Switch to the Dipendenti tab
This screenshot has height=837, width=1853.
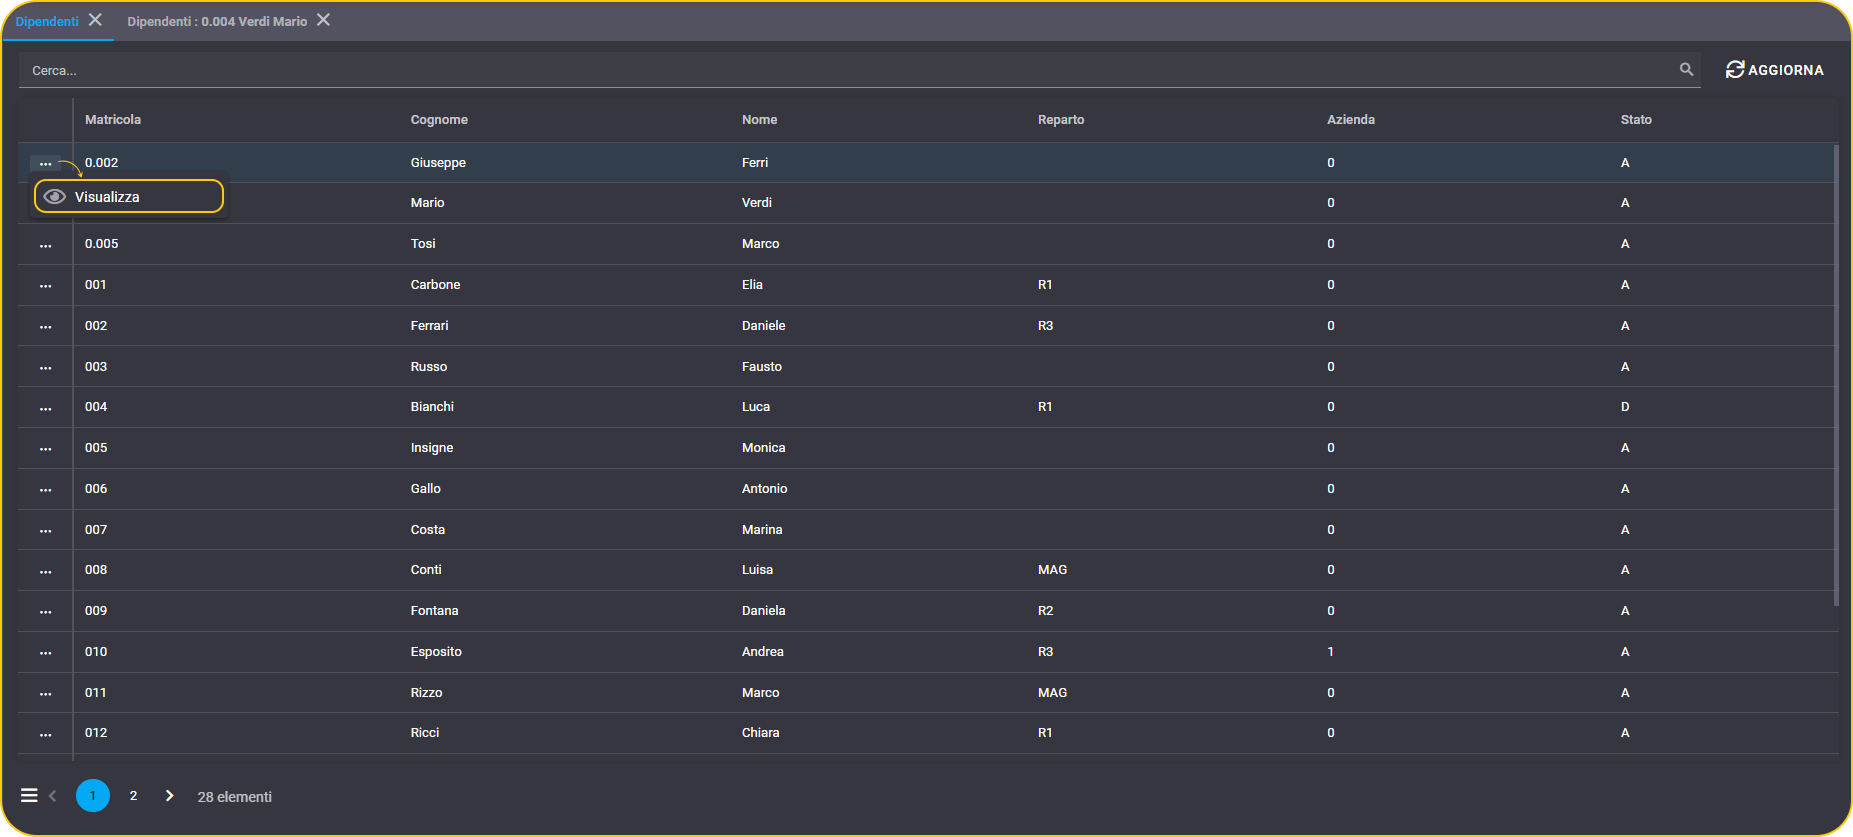[47, 21]
